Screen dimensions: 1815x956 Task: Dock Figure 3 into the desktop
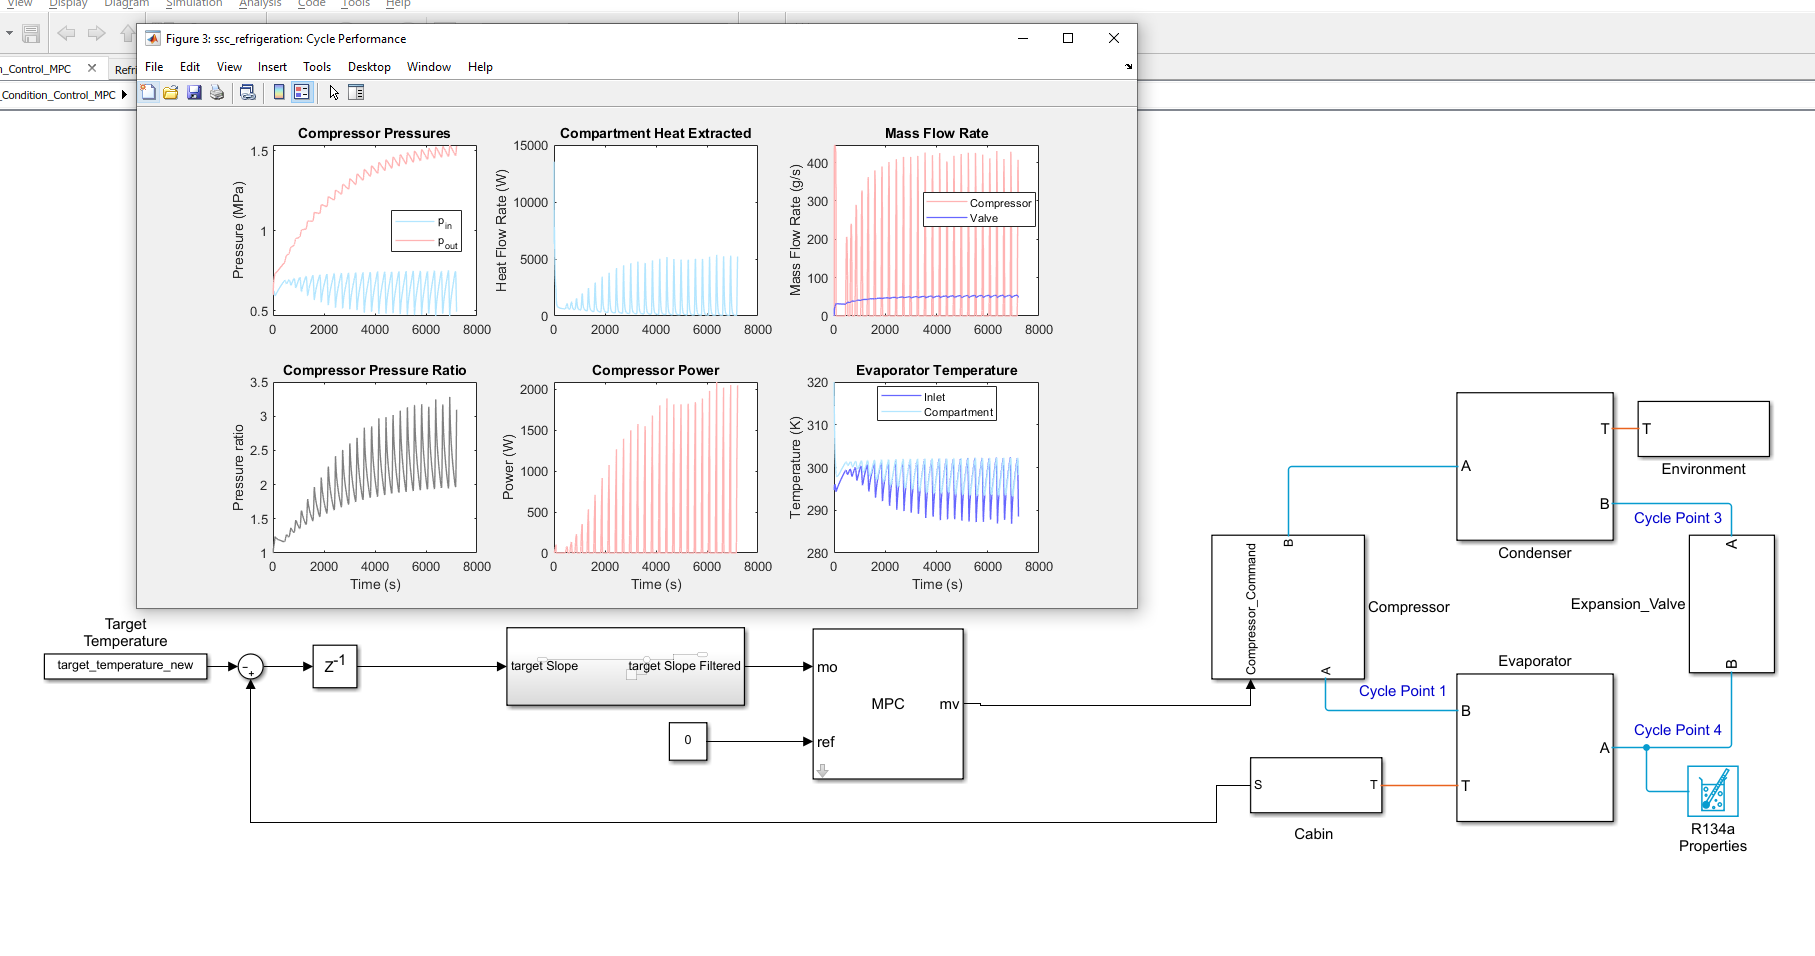[1127, 67]
